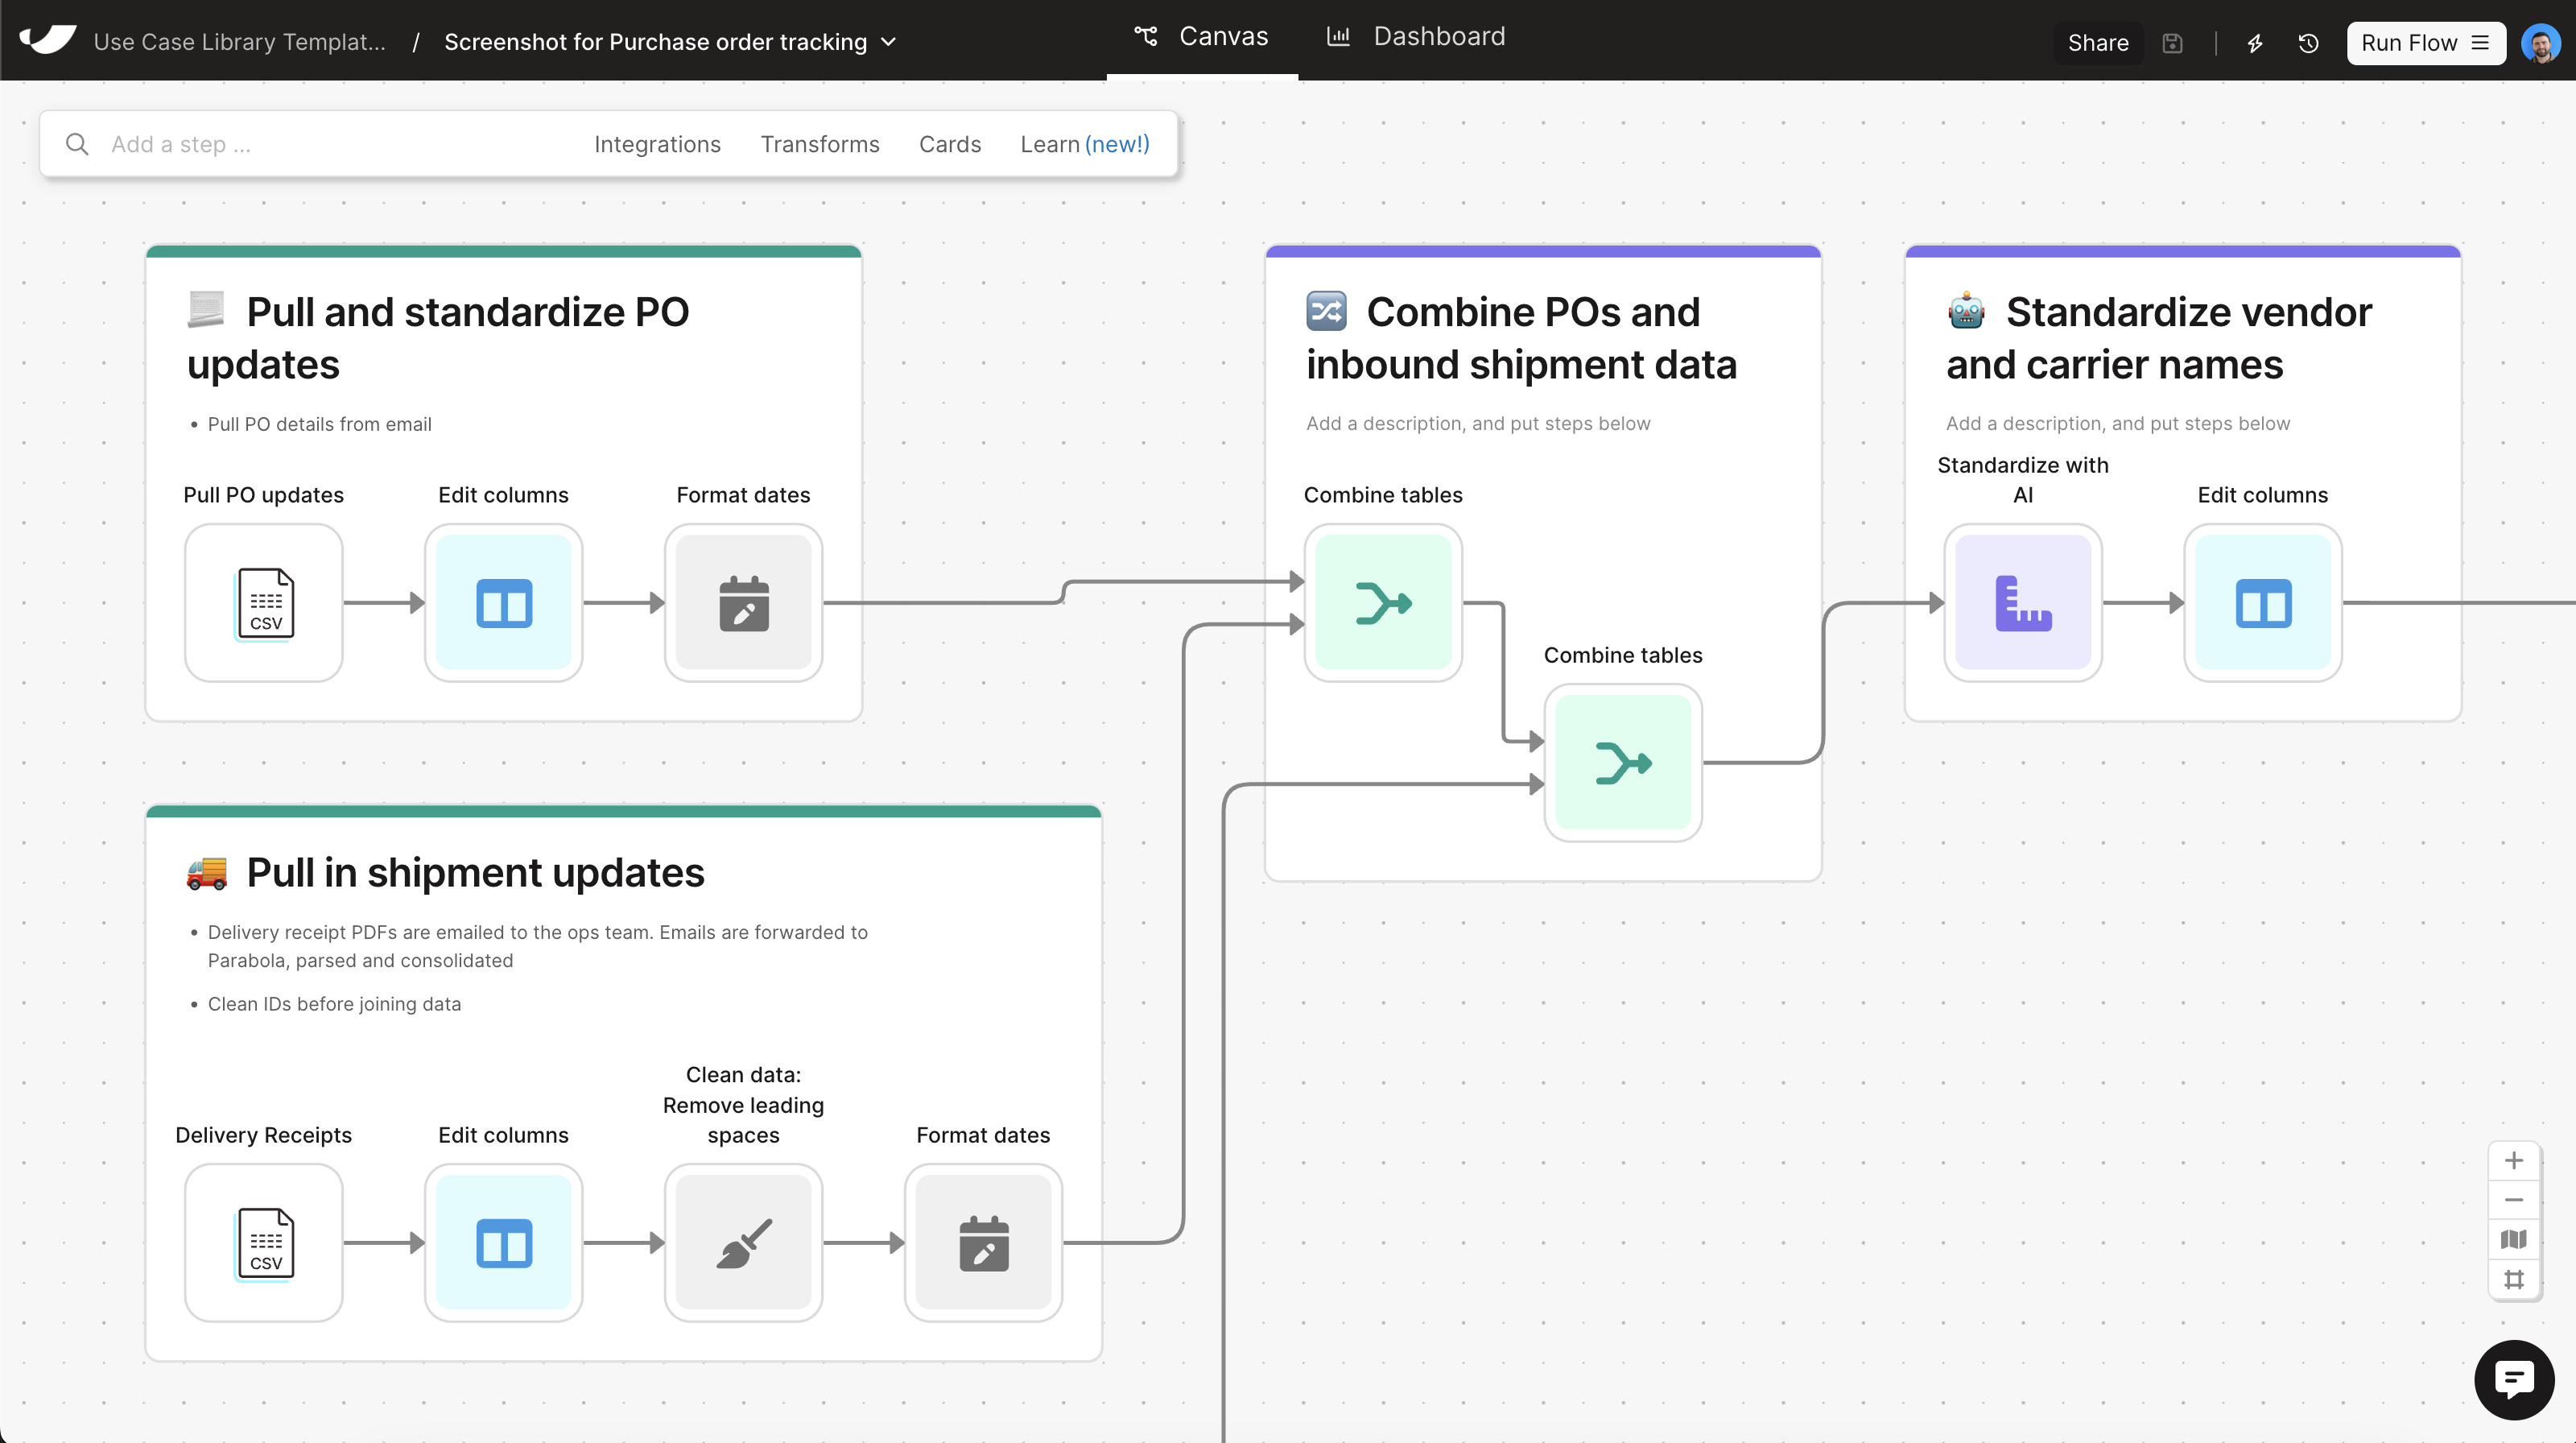Click the lightning bolt icon in header
The image size is (2576, 1443).
(2254, 43)
